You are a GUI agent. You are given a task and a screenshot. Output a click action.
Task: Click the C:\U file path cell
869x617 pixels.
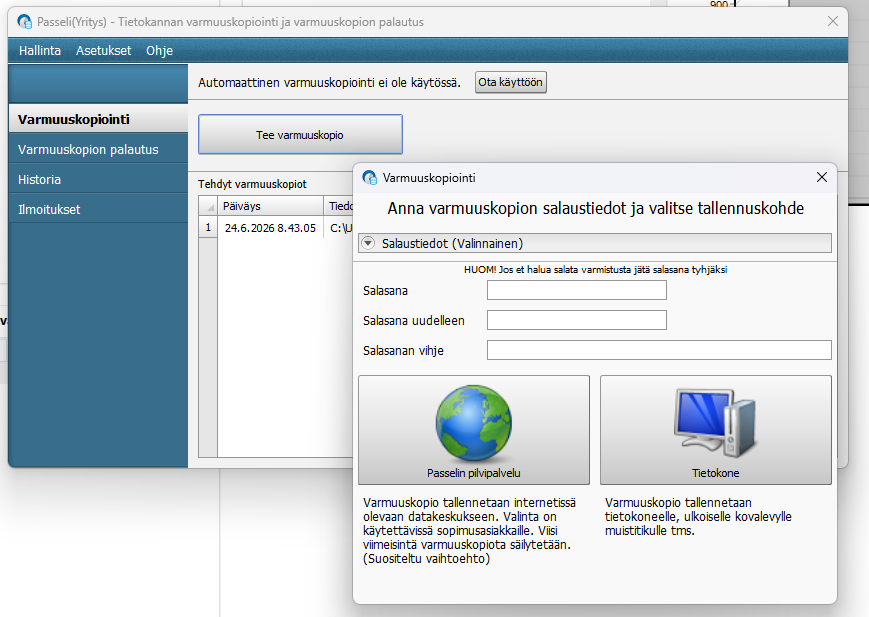pos(339,228)
